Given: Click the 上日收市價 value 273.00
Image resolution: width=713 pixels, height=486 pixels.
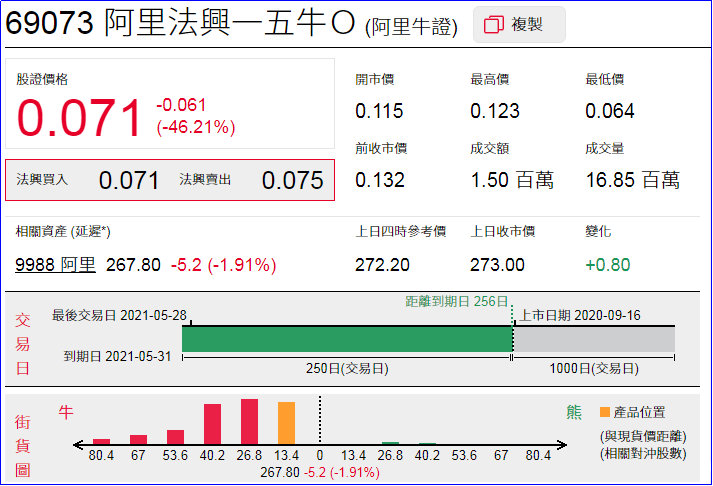Looking at the screenshot, I should click(x=497, y=265).
